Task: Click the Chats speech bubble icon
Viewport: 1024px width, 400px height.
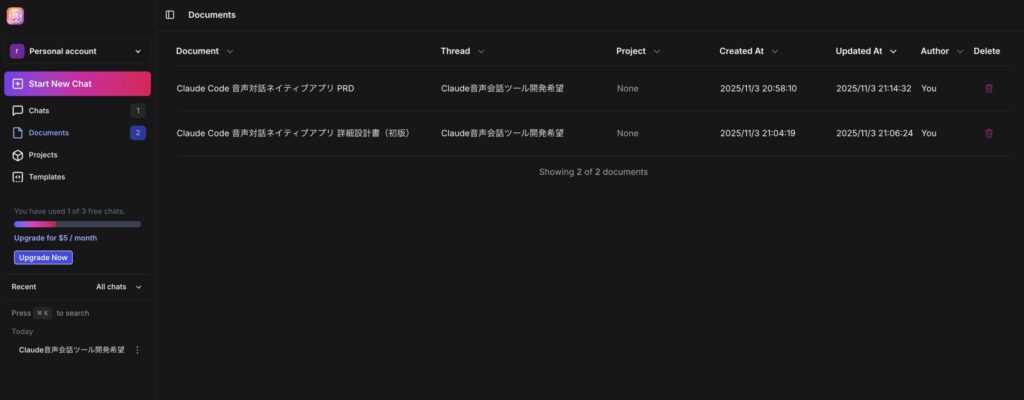Action: 18,110
